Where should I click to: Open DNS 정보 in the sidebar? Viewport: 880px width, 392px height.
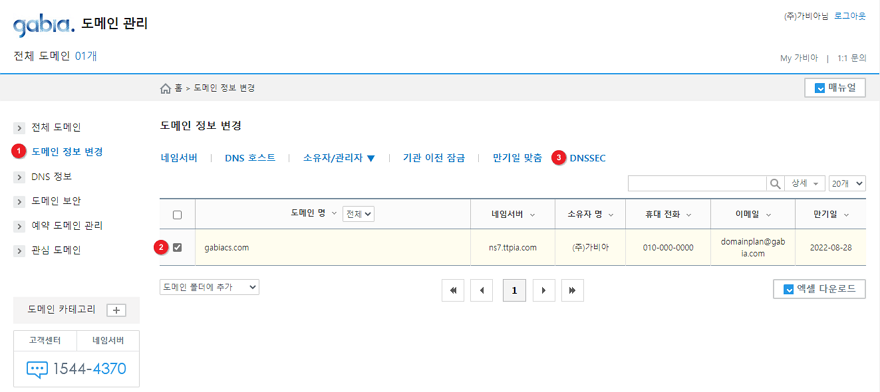click(x=52, y=176)
